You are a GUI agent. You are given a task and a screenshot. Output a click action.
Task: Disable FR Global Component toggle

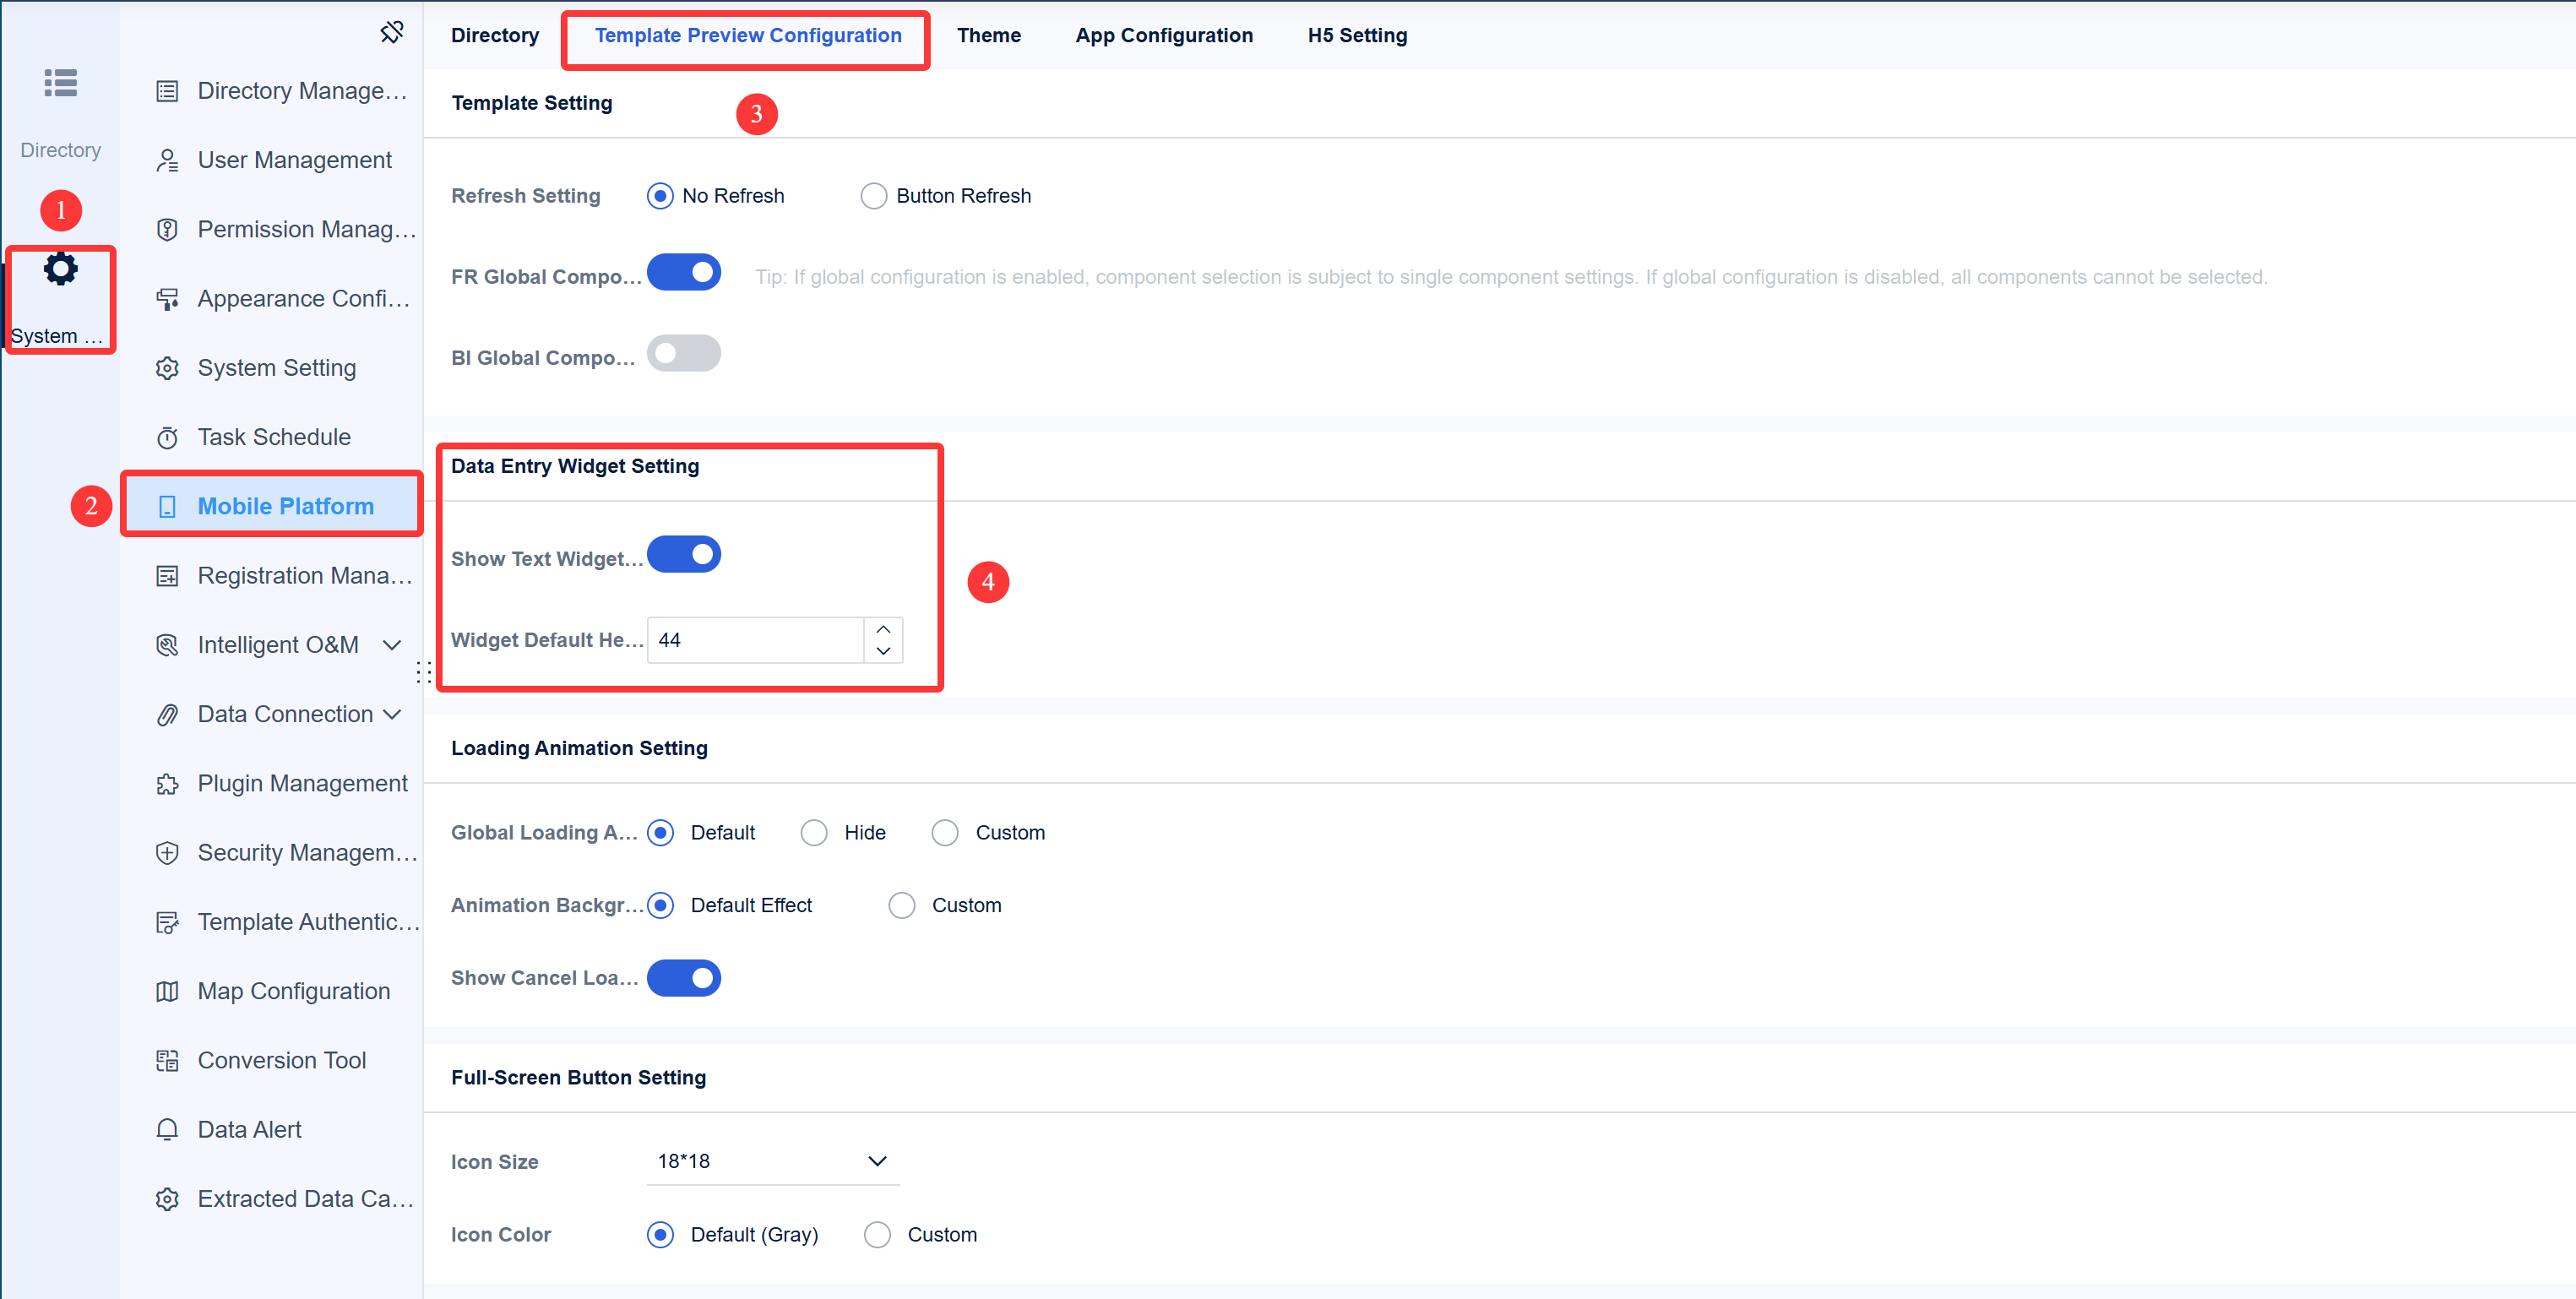click(x=684, y=272)
